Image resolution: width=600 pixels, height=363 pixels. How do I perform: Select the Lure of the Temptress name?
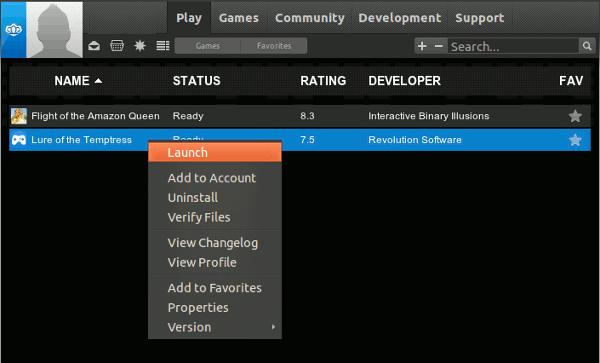tap(82, 140)
